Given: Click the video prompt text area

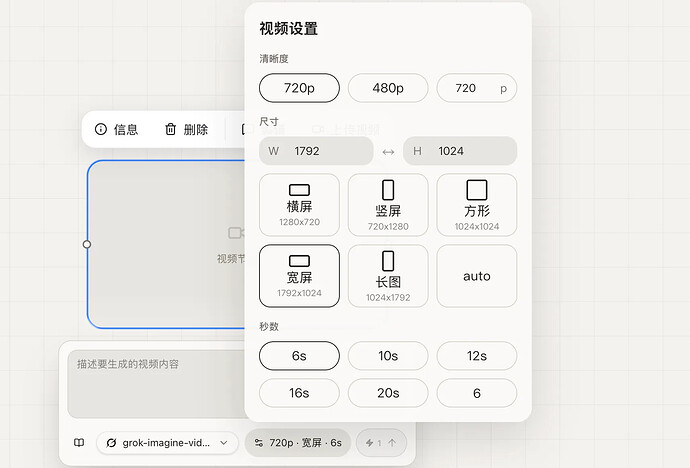Looking at the screenshot, I should 156,384.
